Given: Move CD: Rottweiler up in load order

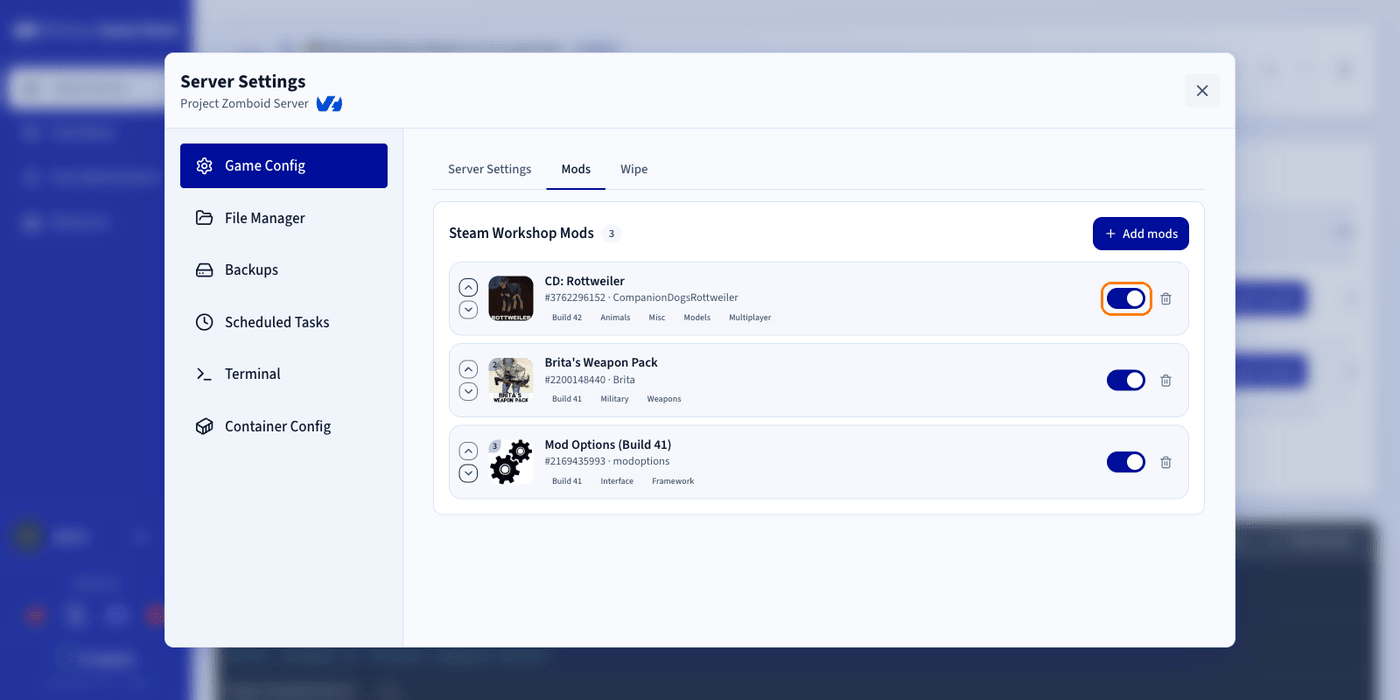Looking at the screenshot, I should click(x=468, y=287).
